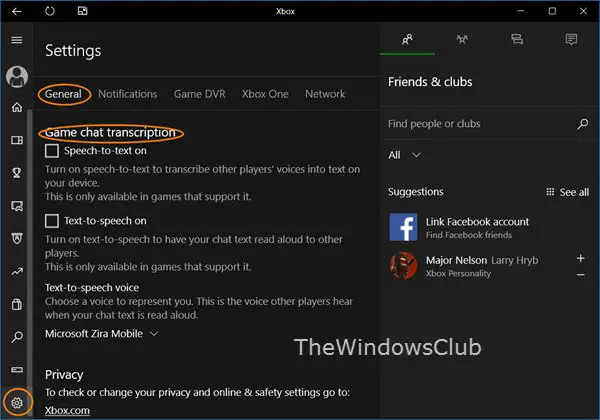Maximize the Xbox window

click(x=552, y=11)
